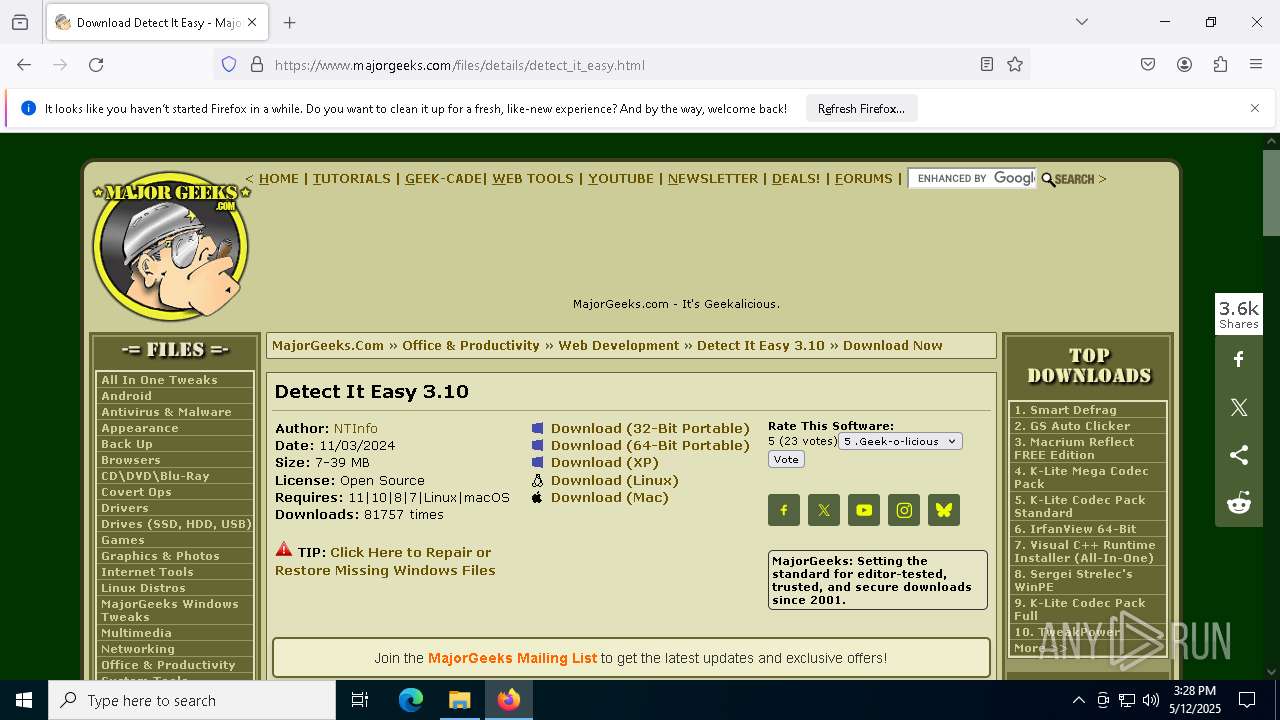Toggle reader view icon in address bar
The image size is (1280, 720).
[987, 65]
